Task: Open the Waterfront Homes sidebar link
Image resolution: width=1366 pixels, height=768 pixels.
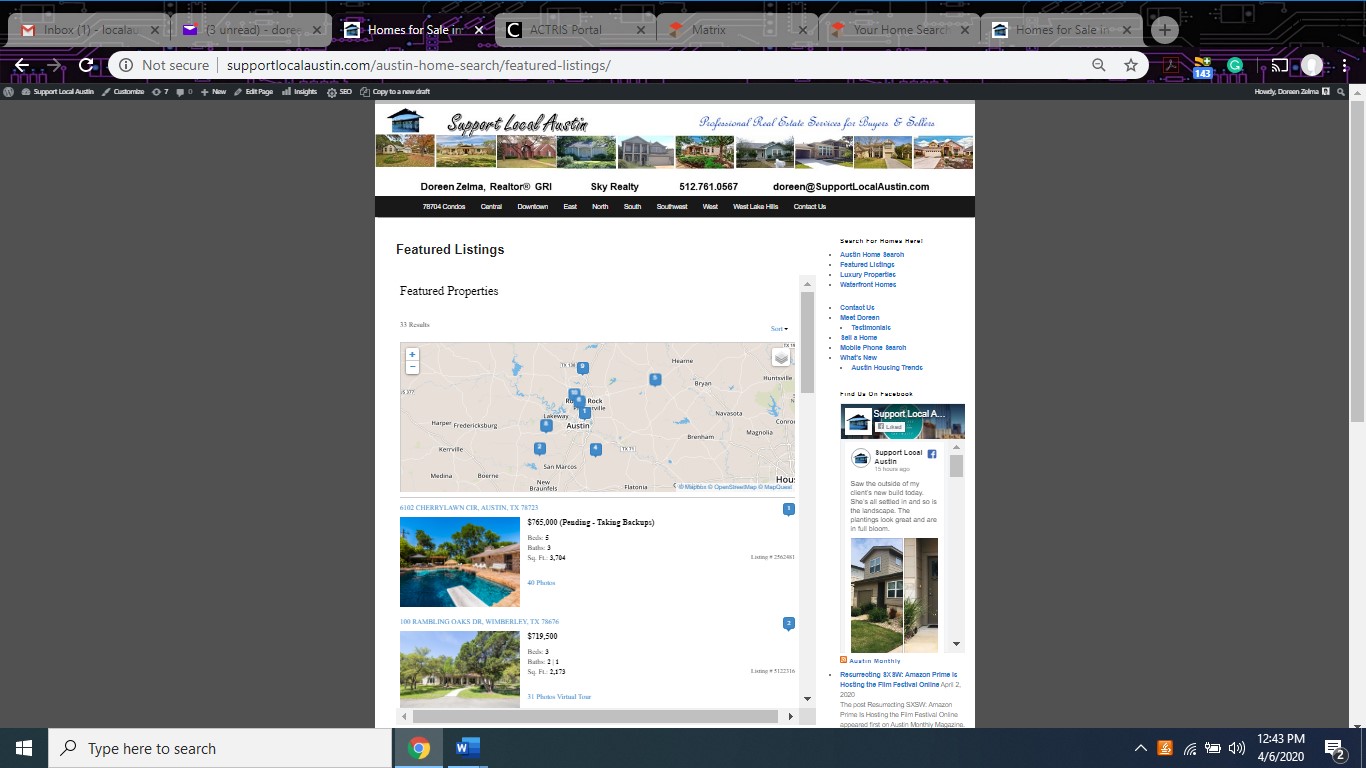Action: click(x=868, y=285)
